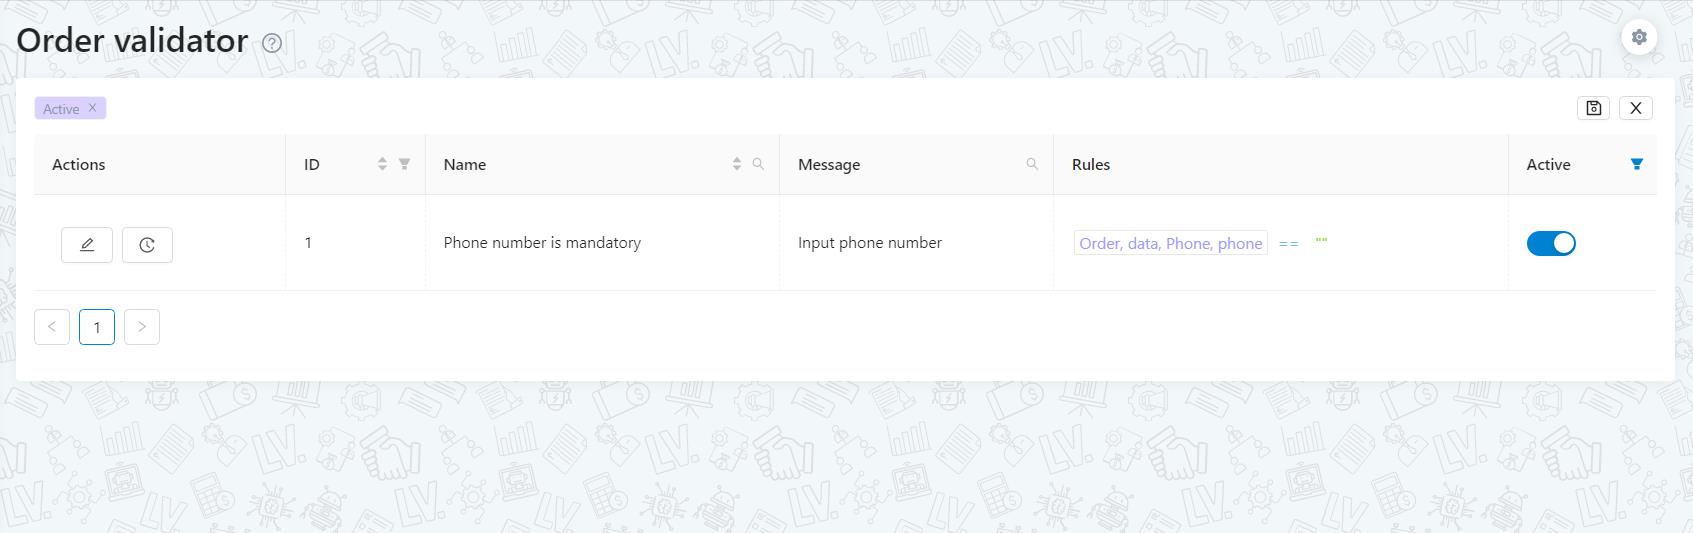Select the Input phone number message cell
1693x533 pixels.
869,243
